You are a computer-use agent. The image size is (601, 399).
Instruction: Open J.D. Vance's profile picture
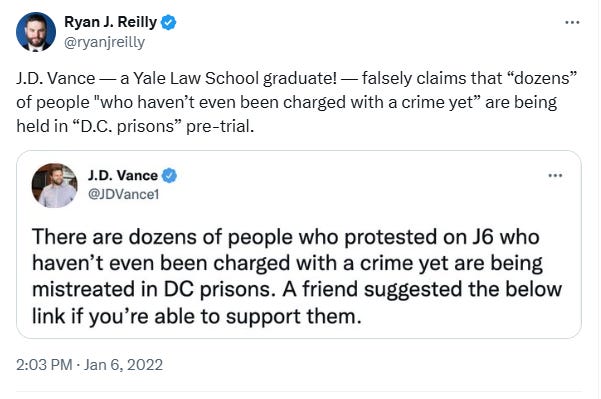click(x=54, y=186)
